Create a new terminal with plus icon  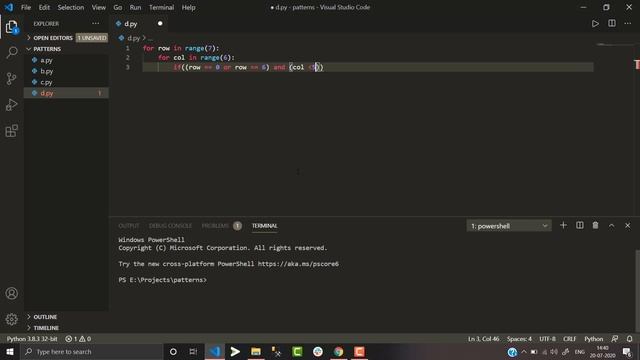point(563,225)
